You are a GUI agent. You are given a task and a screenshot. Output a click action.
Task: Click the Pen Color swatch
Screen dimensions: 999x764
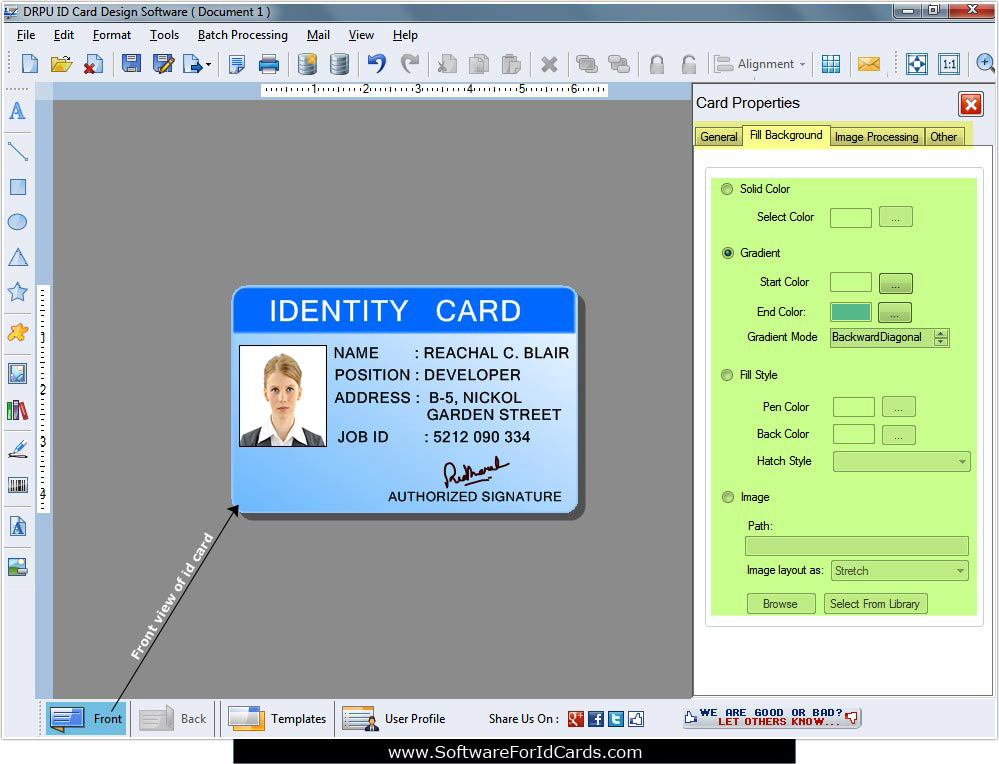[854, 407]
